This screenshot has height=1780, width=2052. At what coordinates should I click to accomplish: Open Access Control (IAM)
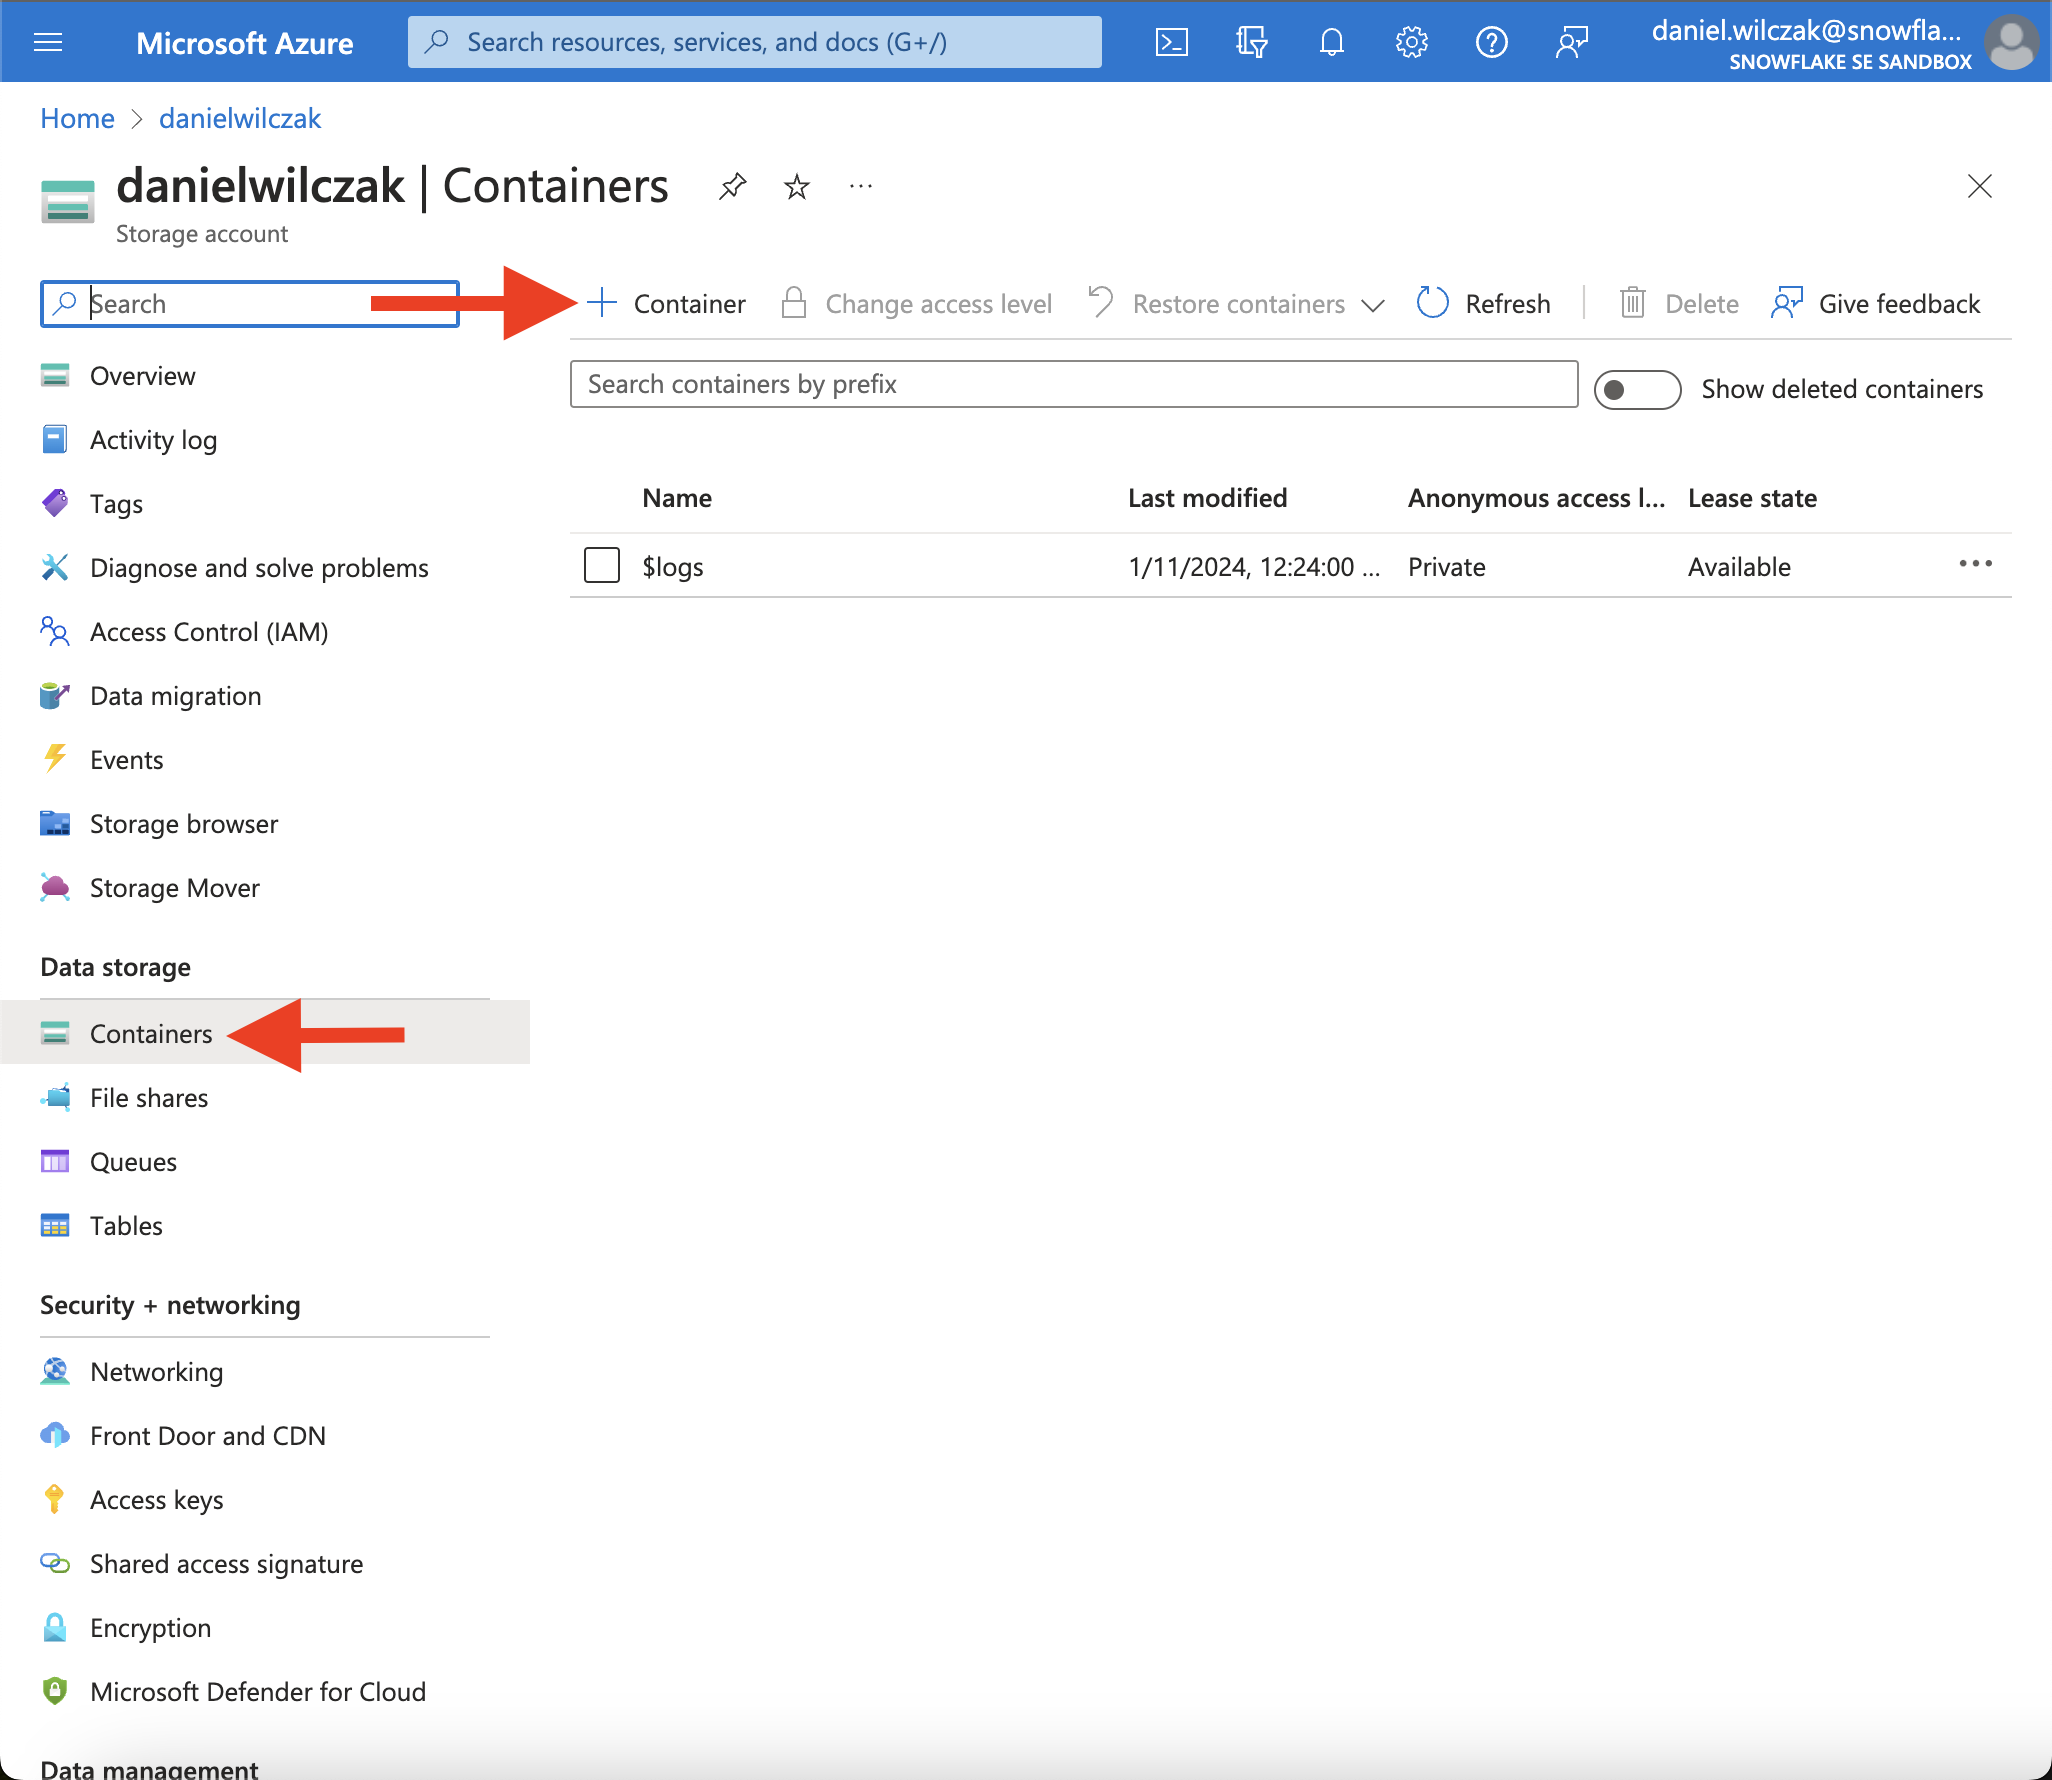click(209, 632)
